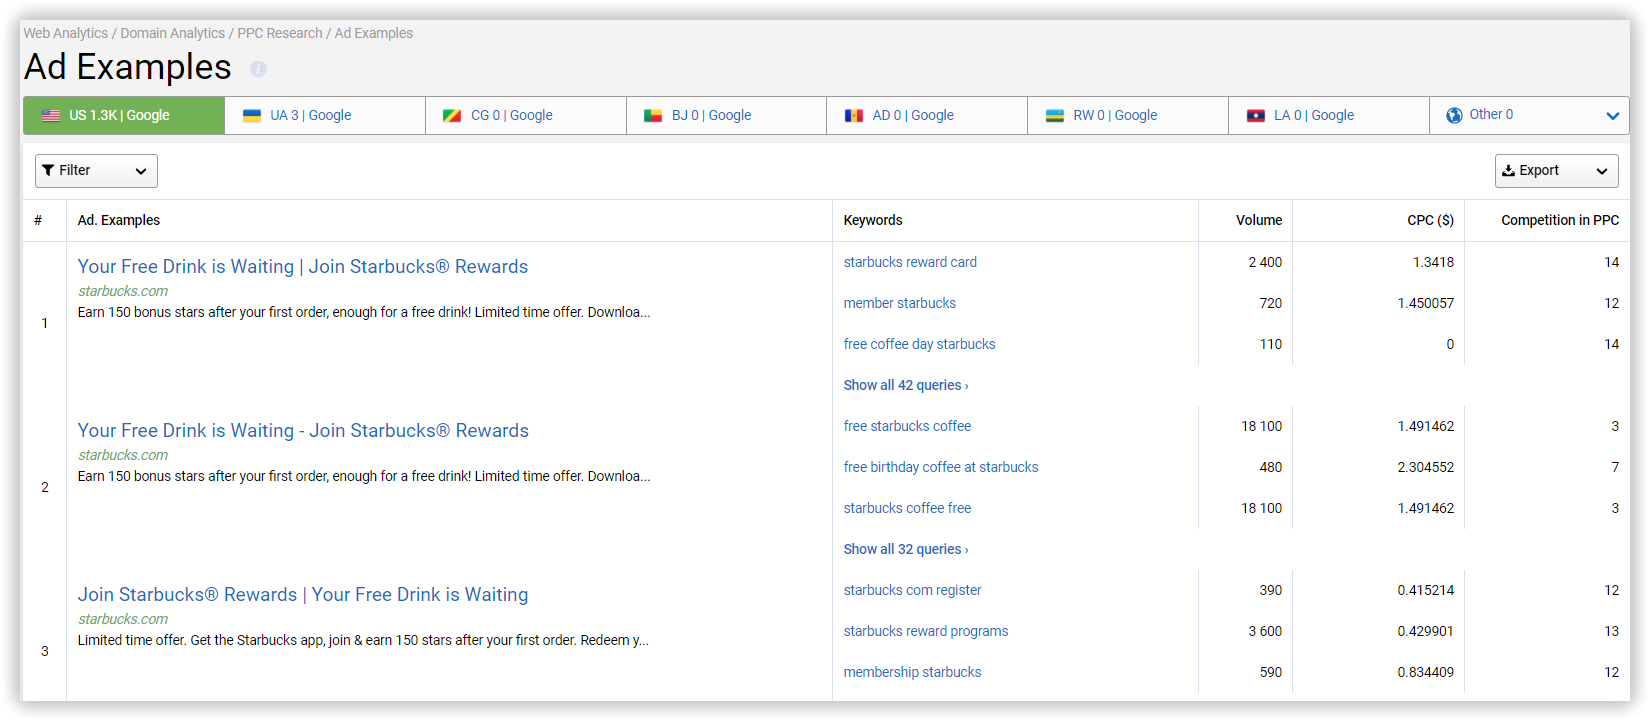Go to PPC Research breadcrumb
Screen dimensions: 1650x721
(x=280, y=33)
